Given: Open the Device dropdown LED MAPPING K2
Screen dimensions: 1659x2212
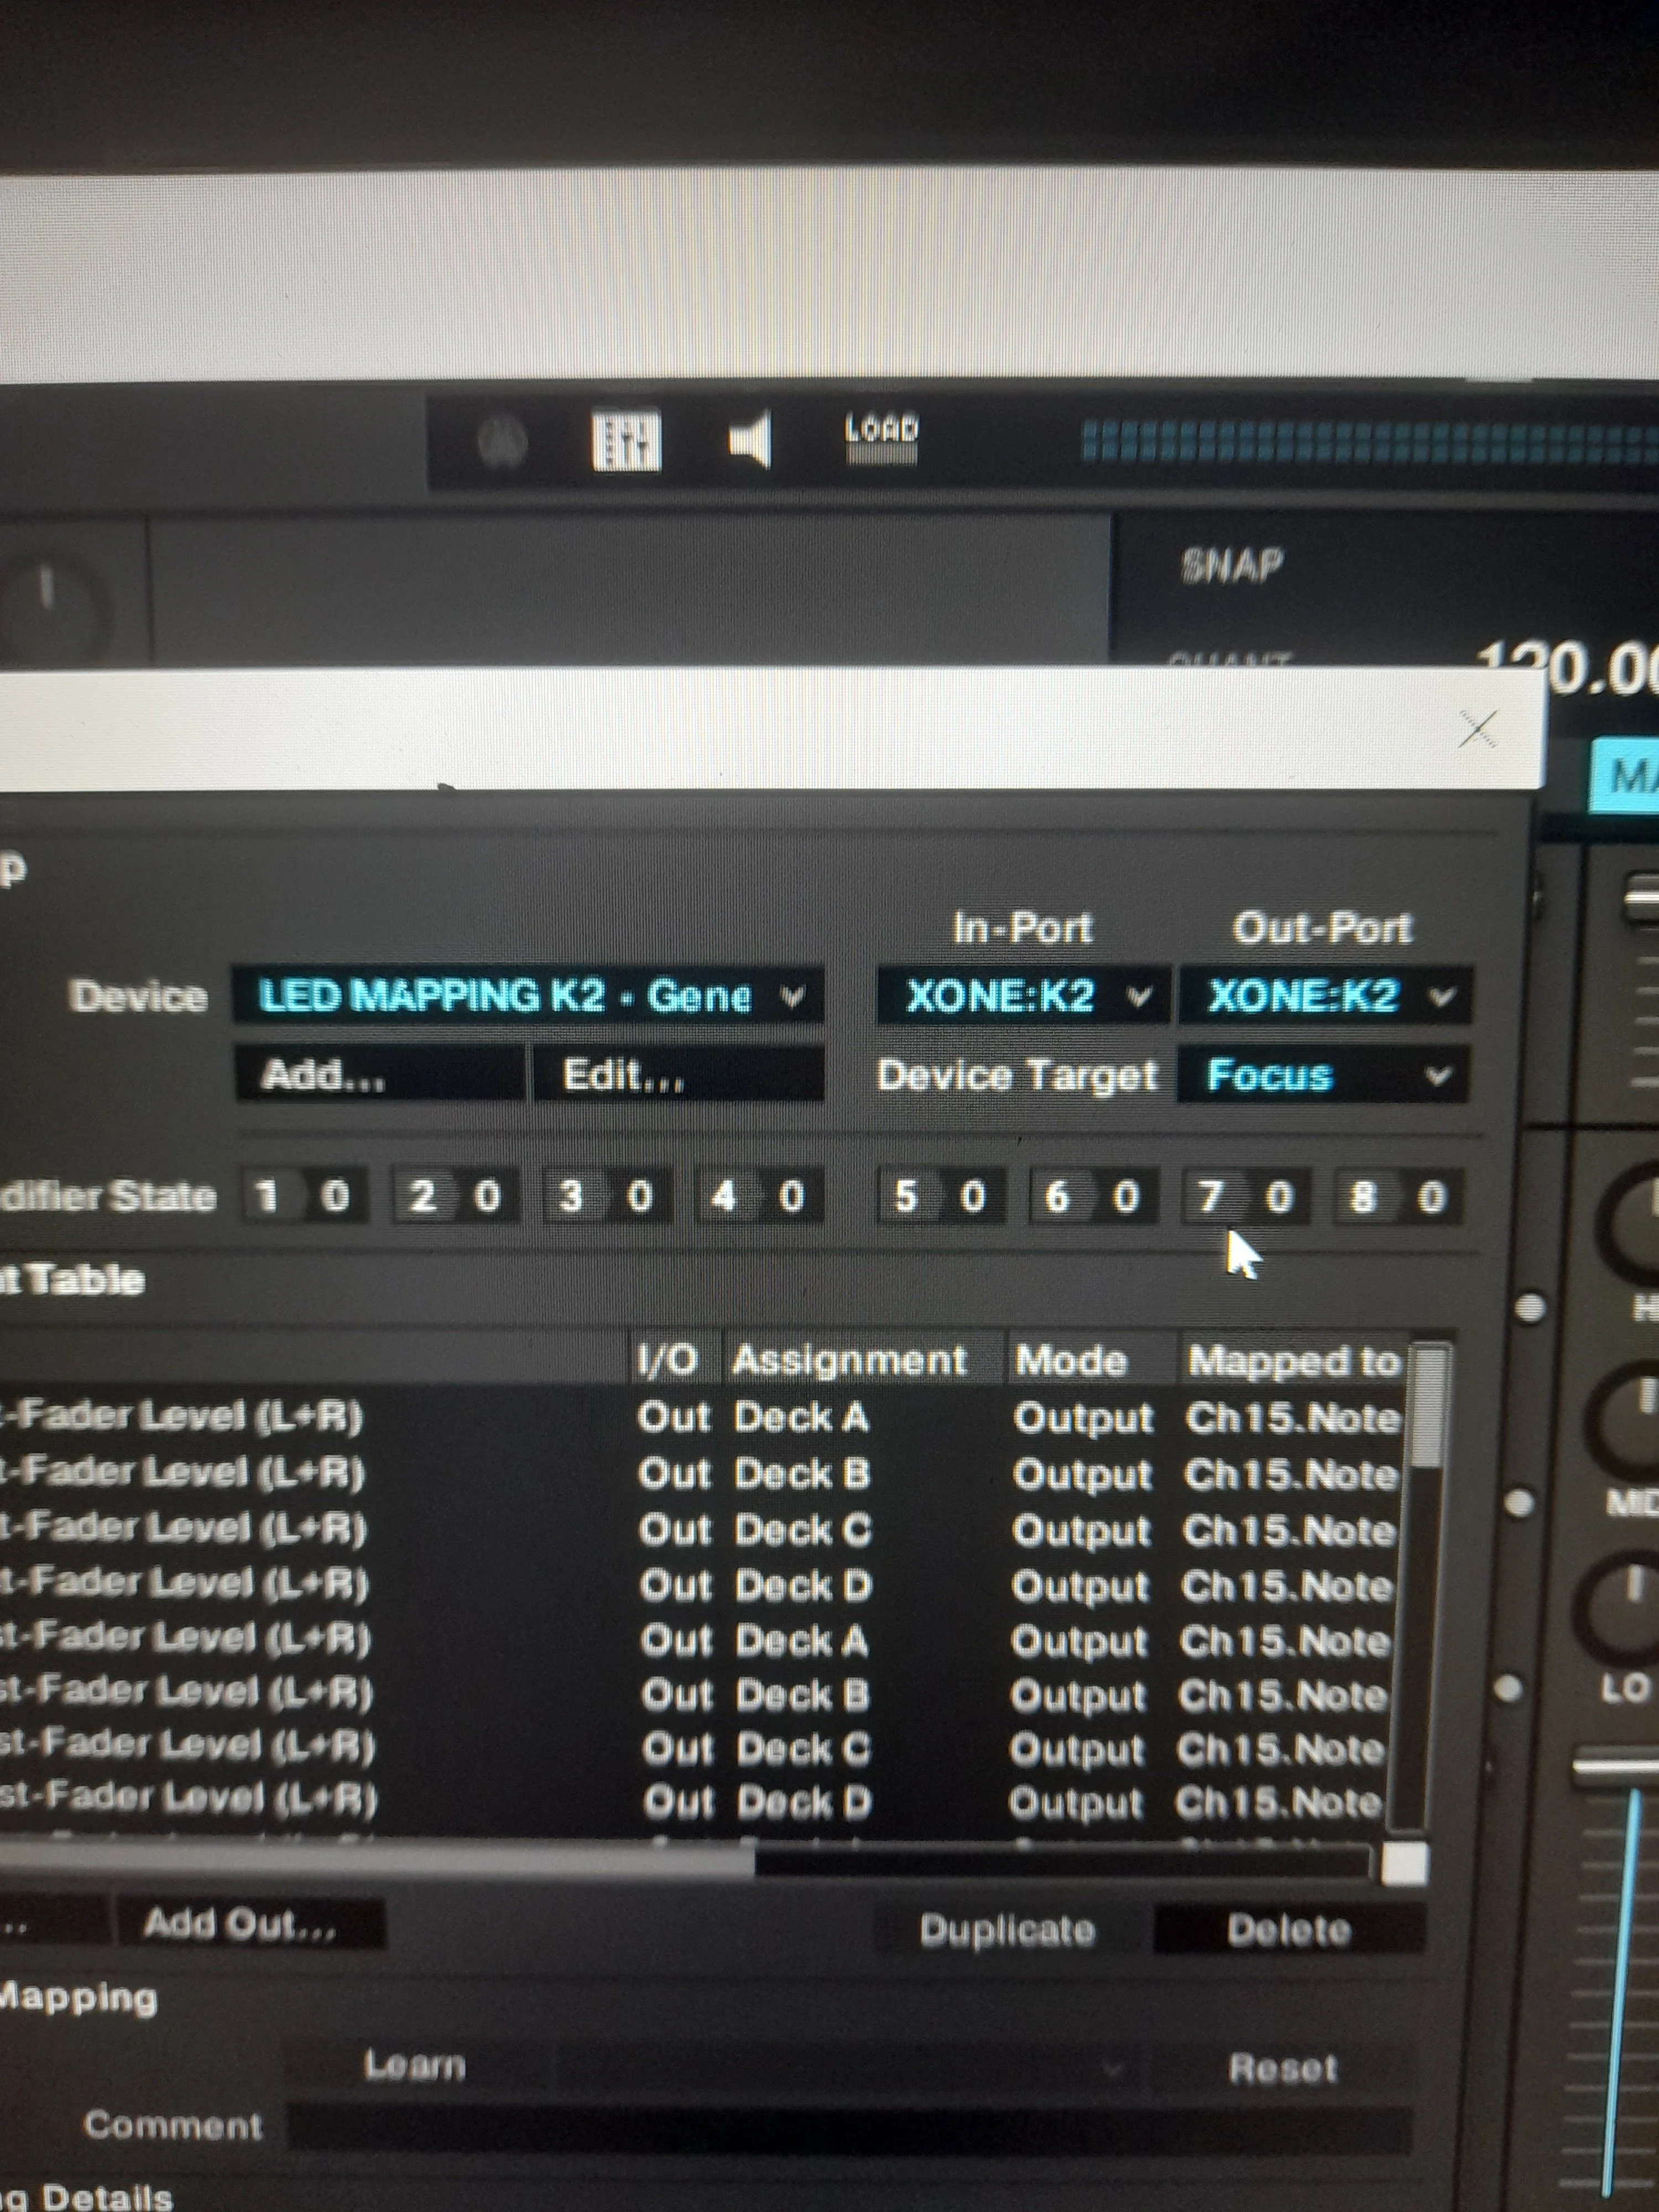Looking at the screenshot, I should [x=528, y=996].
